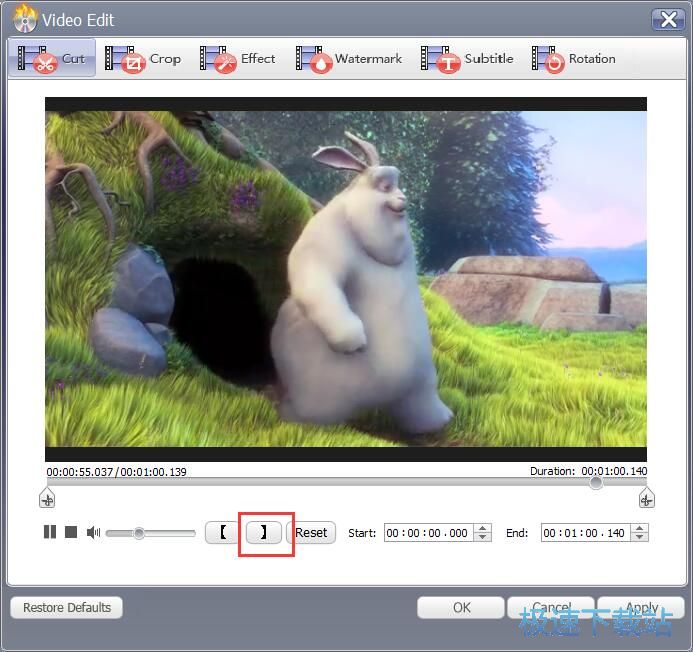
Task: Click the playback position knob on seek bar
Action: tap(596, 483)
